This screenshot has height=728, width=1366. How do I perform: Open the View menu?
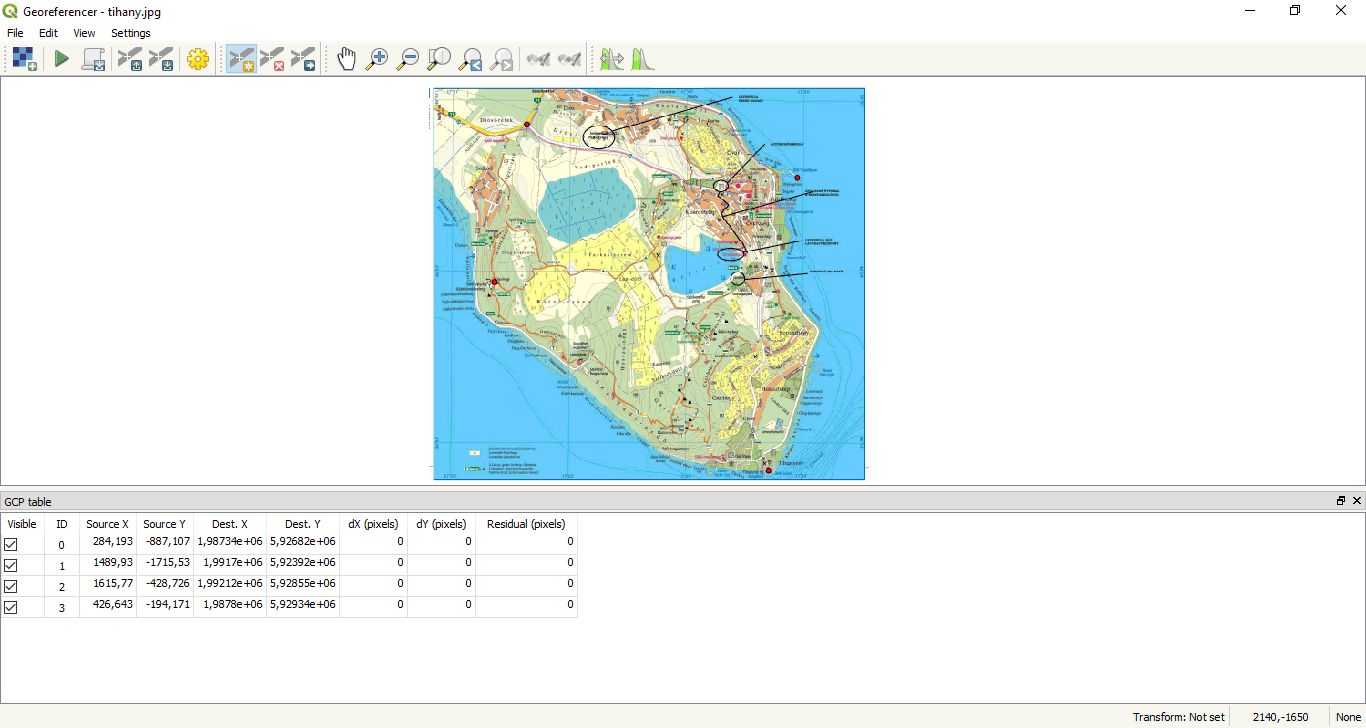(84, 33)
